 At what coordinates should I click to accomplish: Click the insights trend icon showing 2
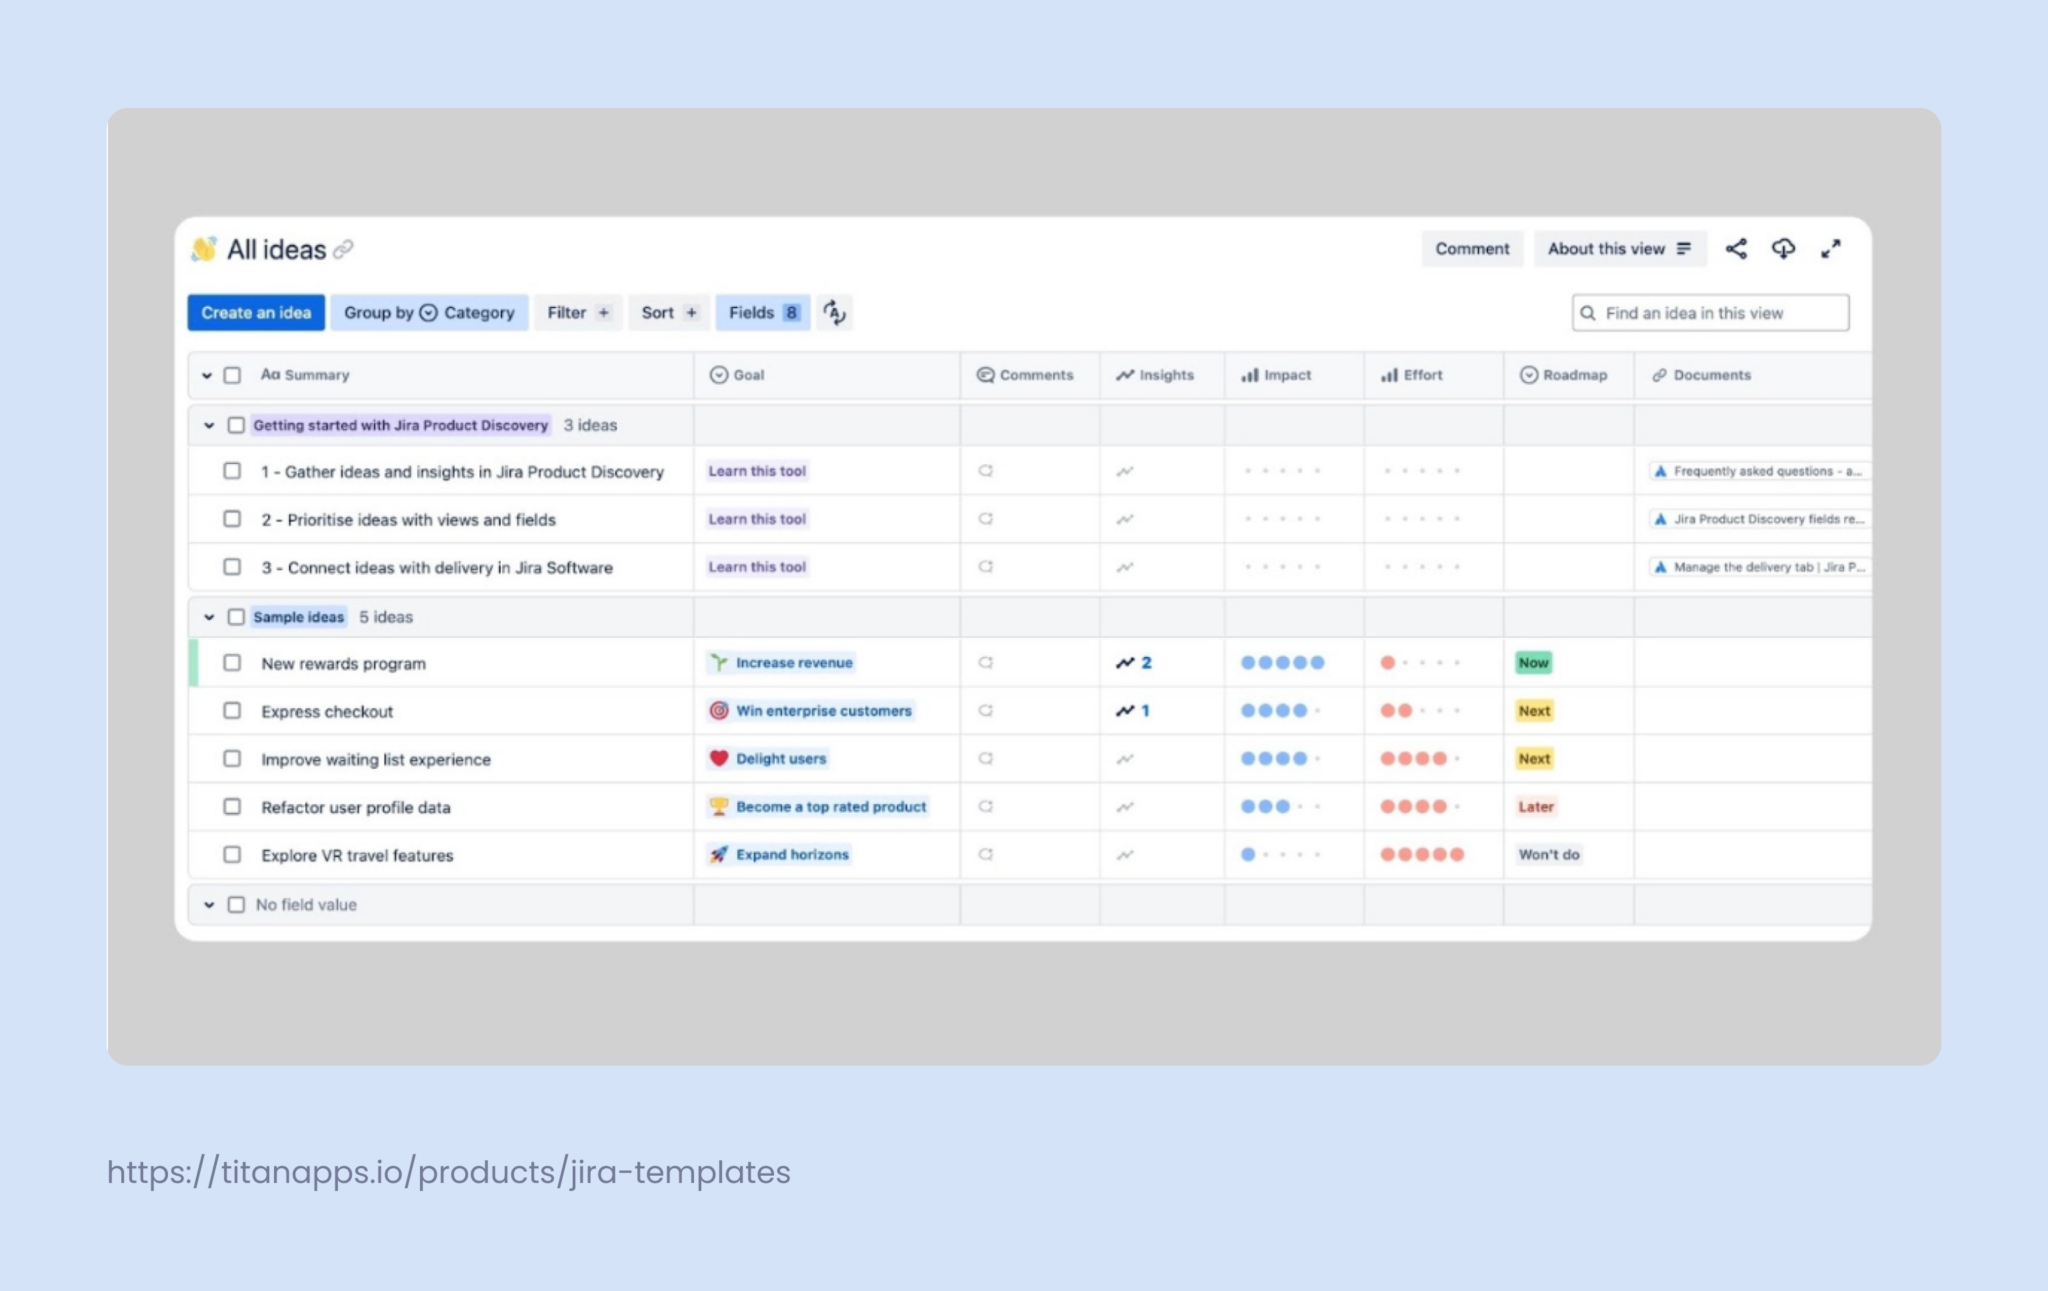(1135, 662)
